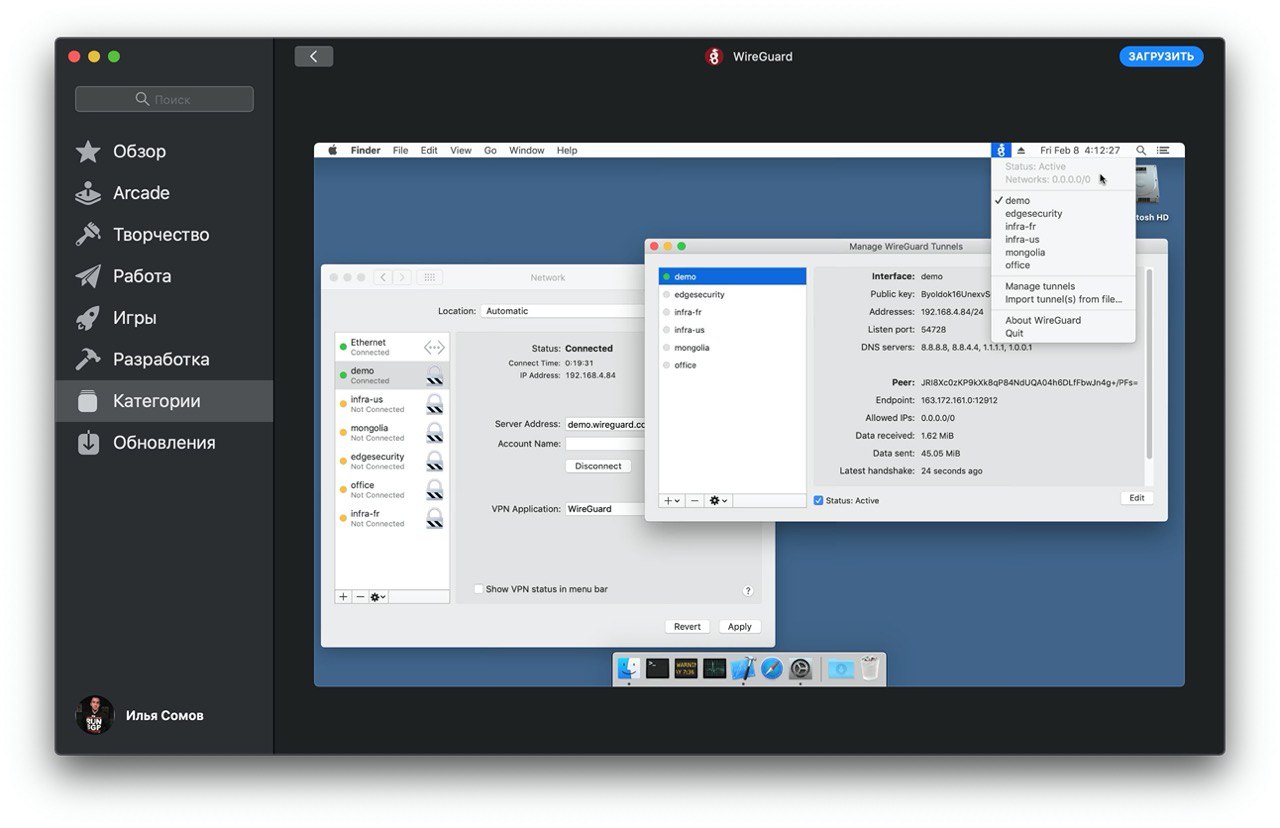The width and height of the screenshot is (1280, 828).
Task: Toggle checked demo tunnel in the status menu
Action: coord(1063,200)
